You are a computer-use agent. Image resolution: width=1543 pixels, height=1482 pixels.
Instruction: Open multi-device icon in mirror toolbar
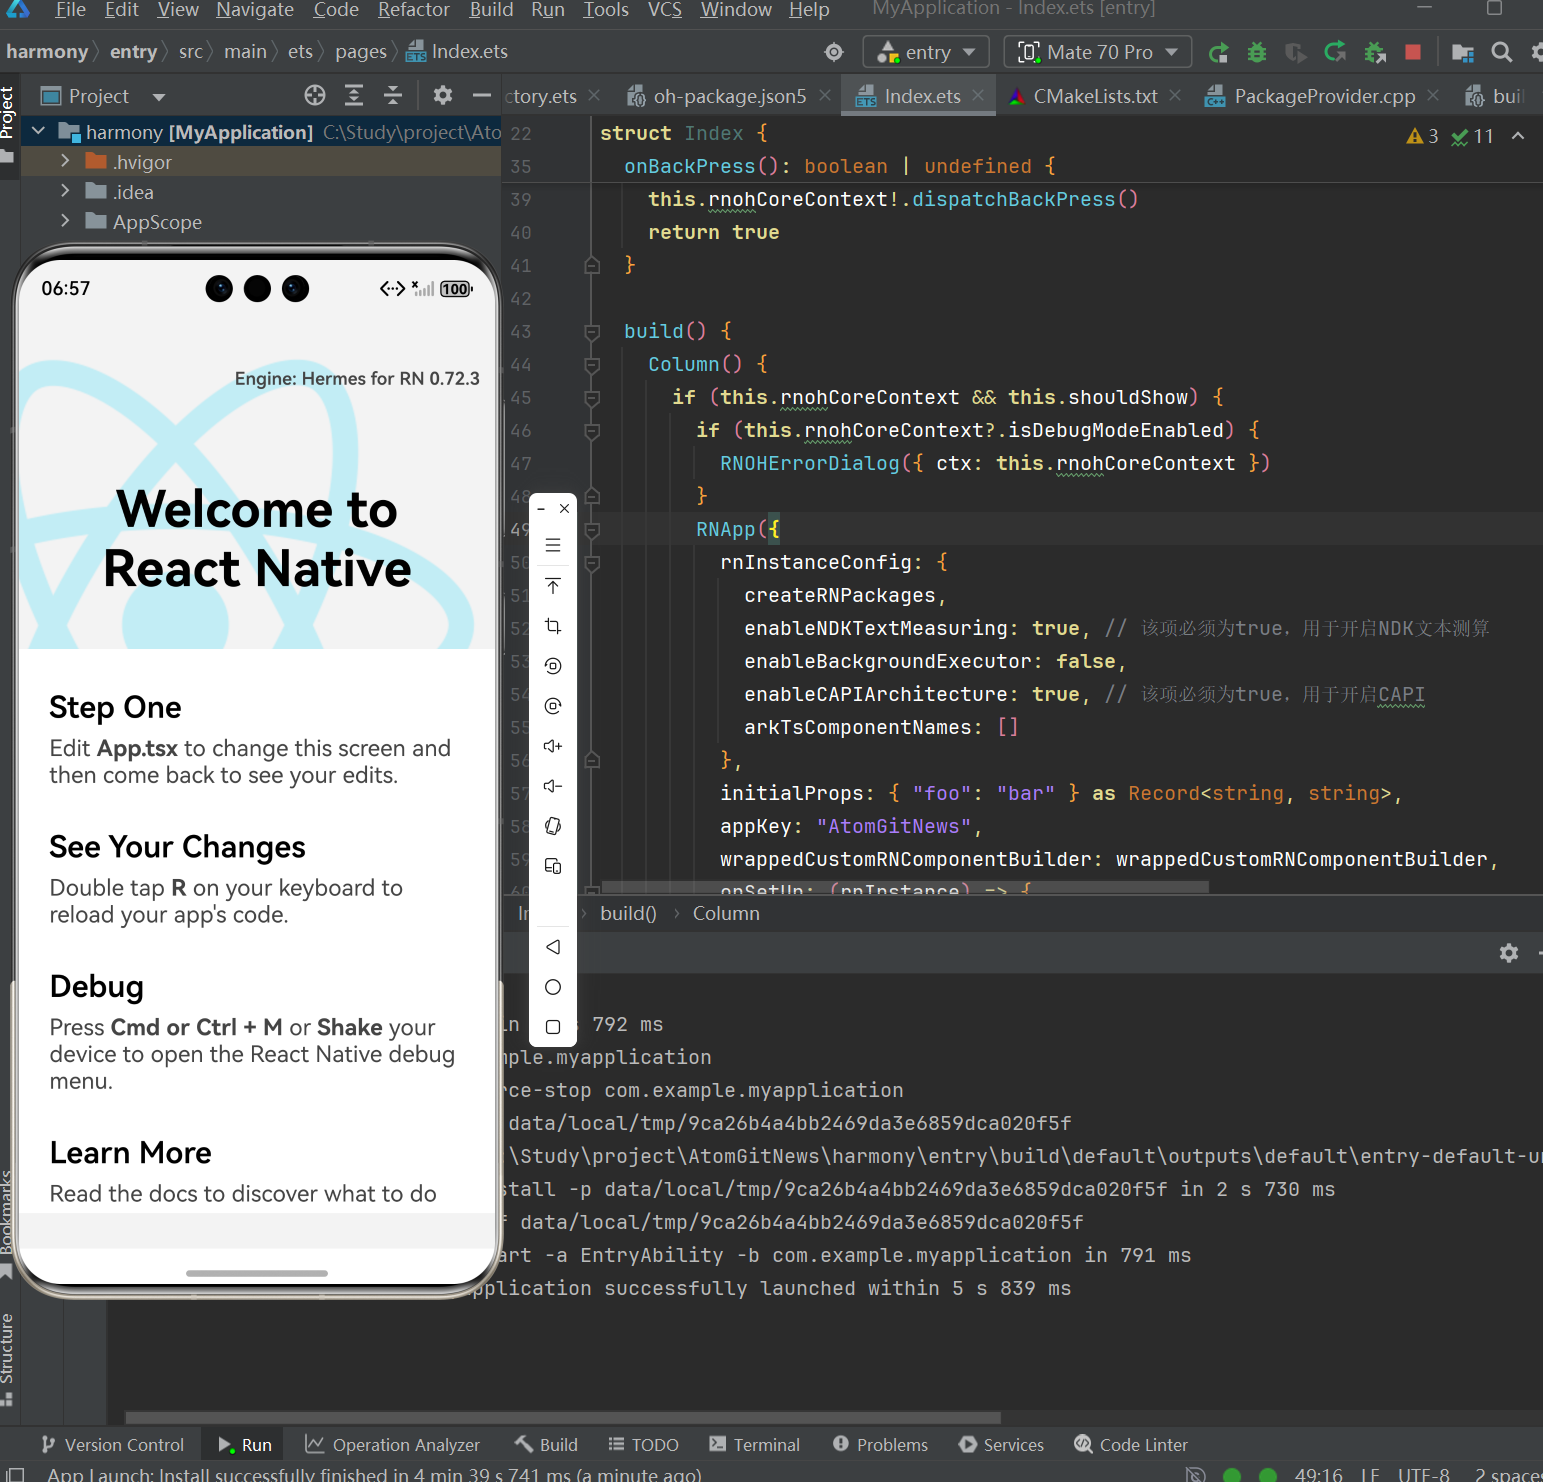553,866
